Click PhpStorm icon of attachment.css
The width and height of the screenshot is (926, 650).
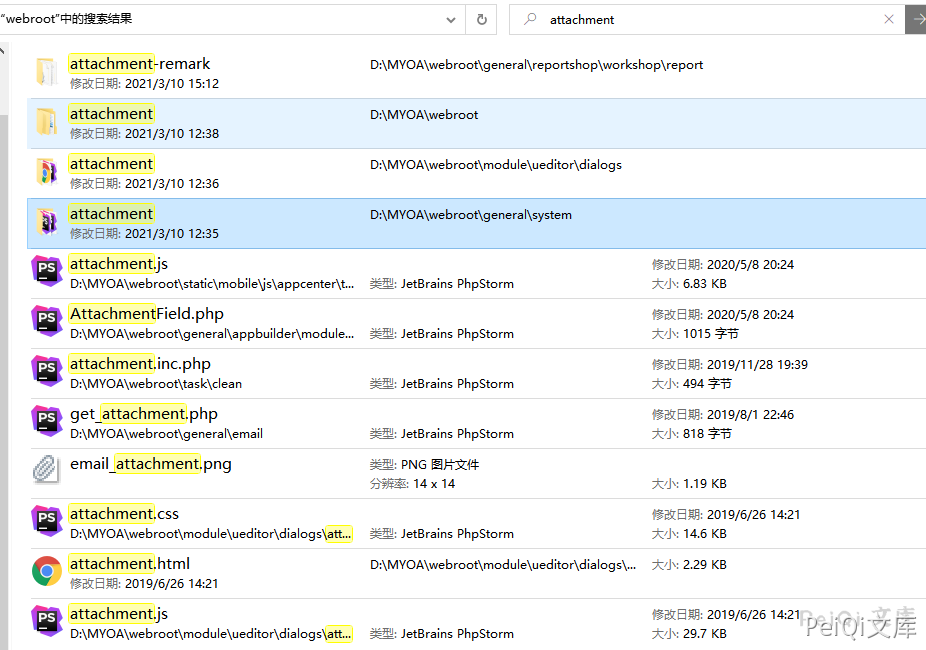pos(47,521)
